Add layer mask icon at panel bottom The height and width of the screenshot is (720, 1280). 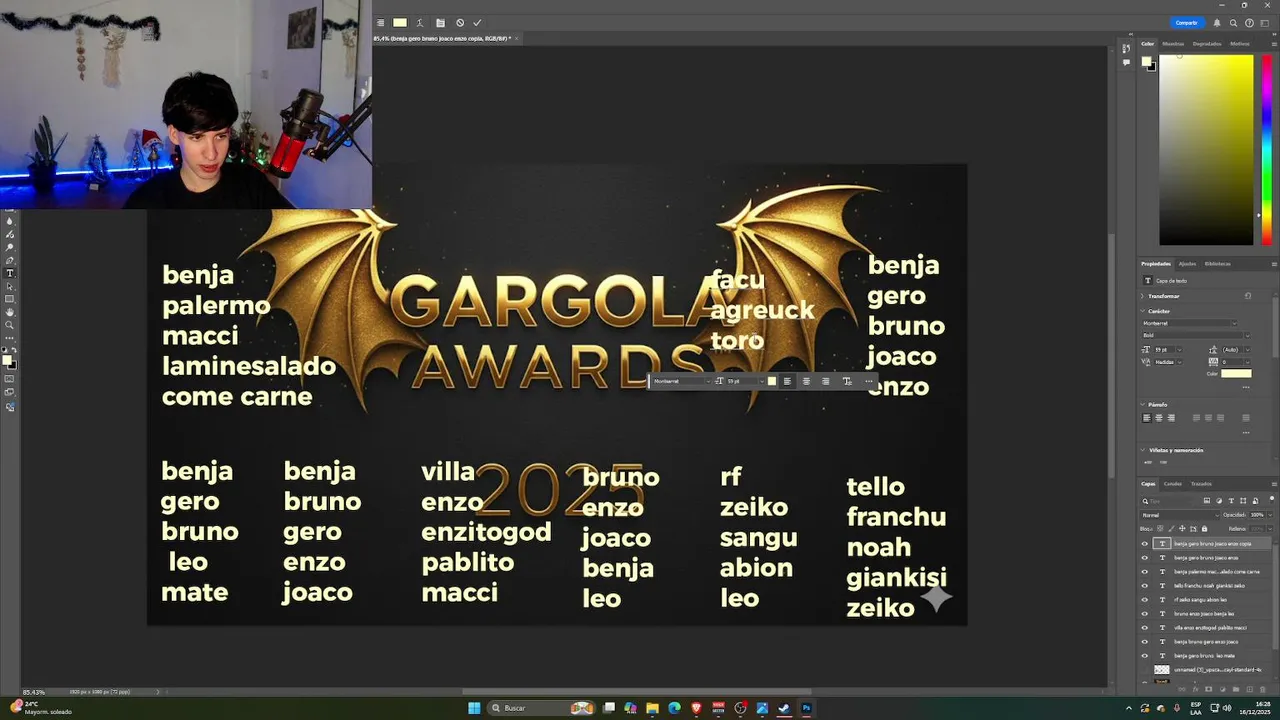click(x=1208, y=689)
